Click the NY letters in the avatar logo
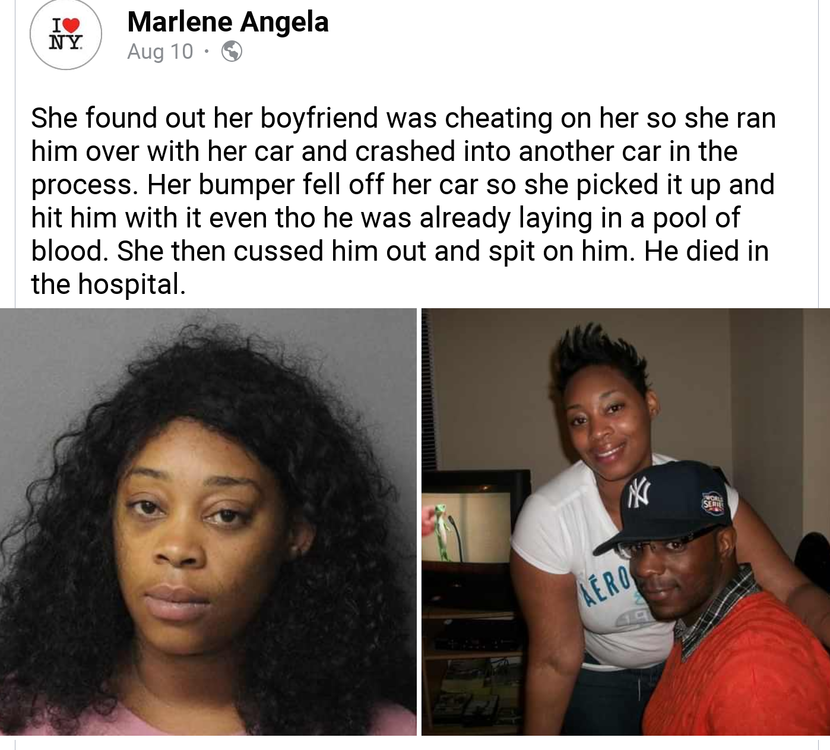Viewport: 830px width, 750px height. point(66,42)
